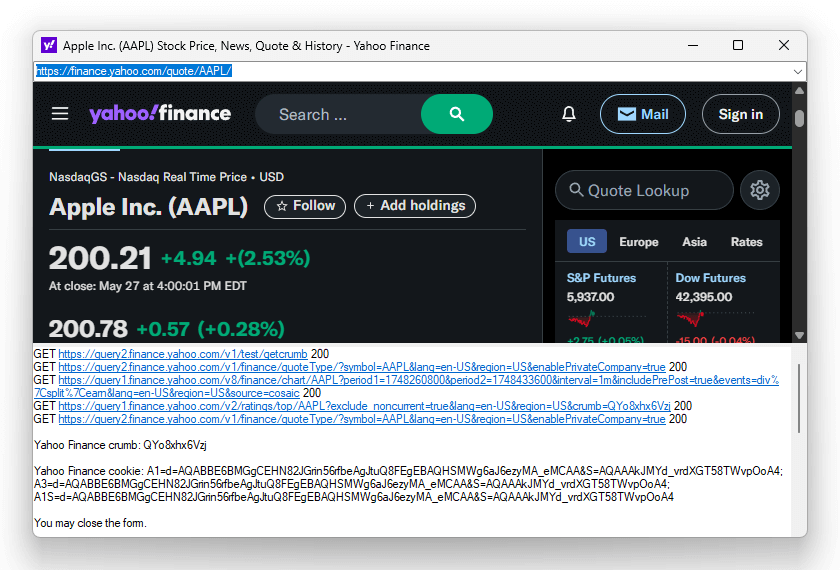Click the log panel scrollbar
The width and height of the screenshot is (840, 570).
pos(799,398)
